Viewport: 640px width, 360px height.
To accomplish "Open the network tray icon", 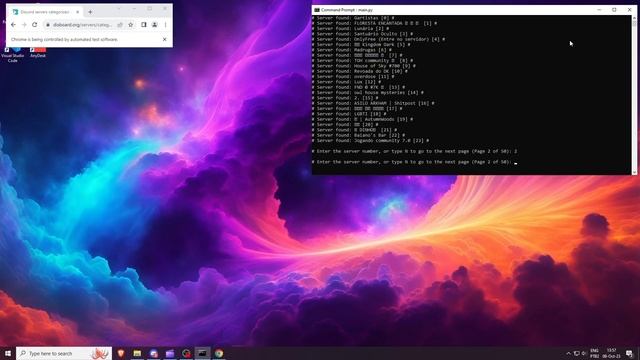I will [x=577, y=353].
